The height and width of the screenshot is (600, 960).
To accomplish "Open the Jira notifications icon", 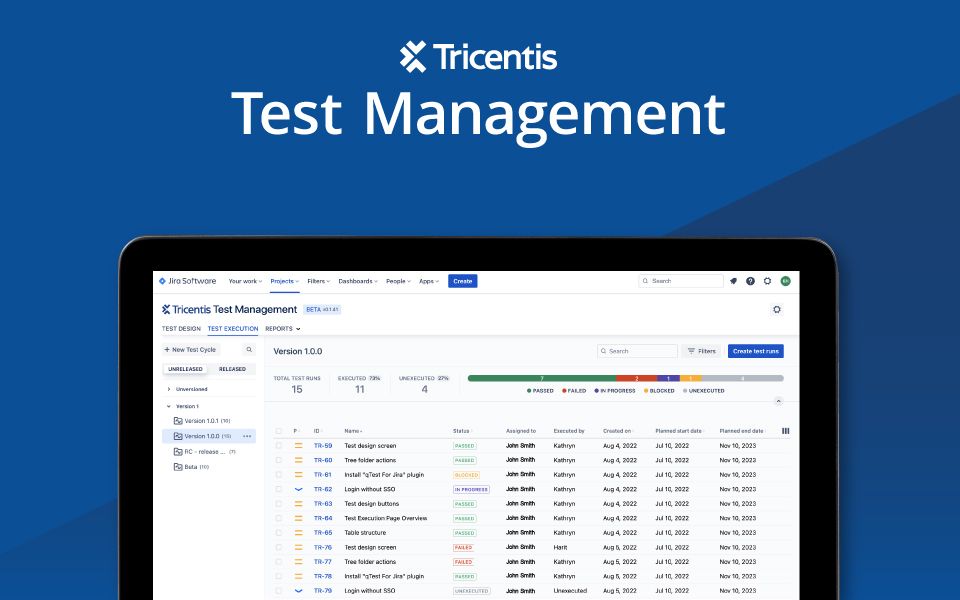I will [x=733, y=281].
